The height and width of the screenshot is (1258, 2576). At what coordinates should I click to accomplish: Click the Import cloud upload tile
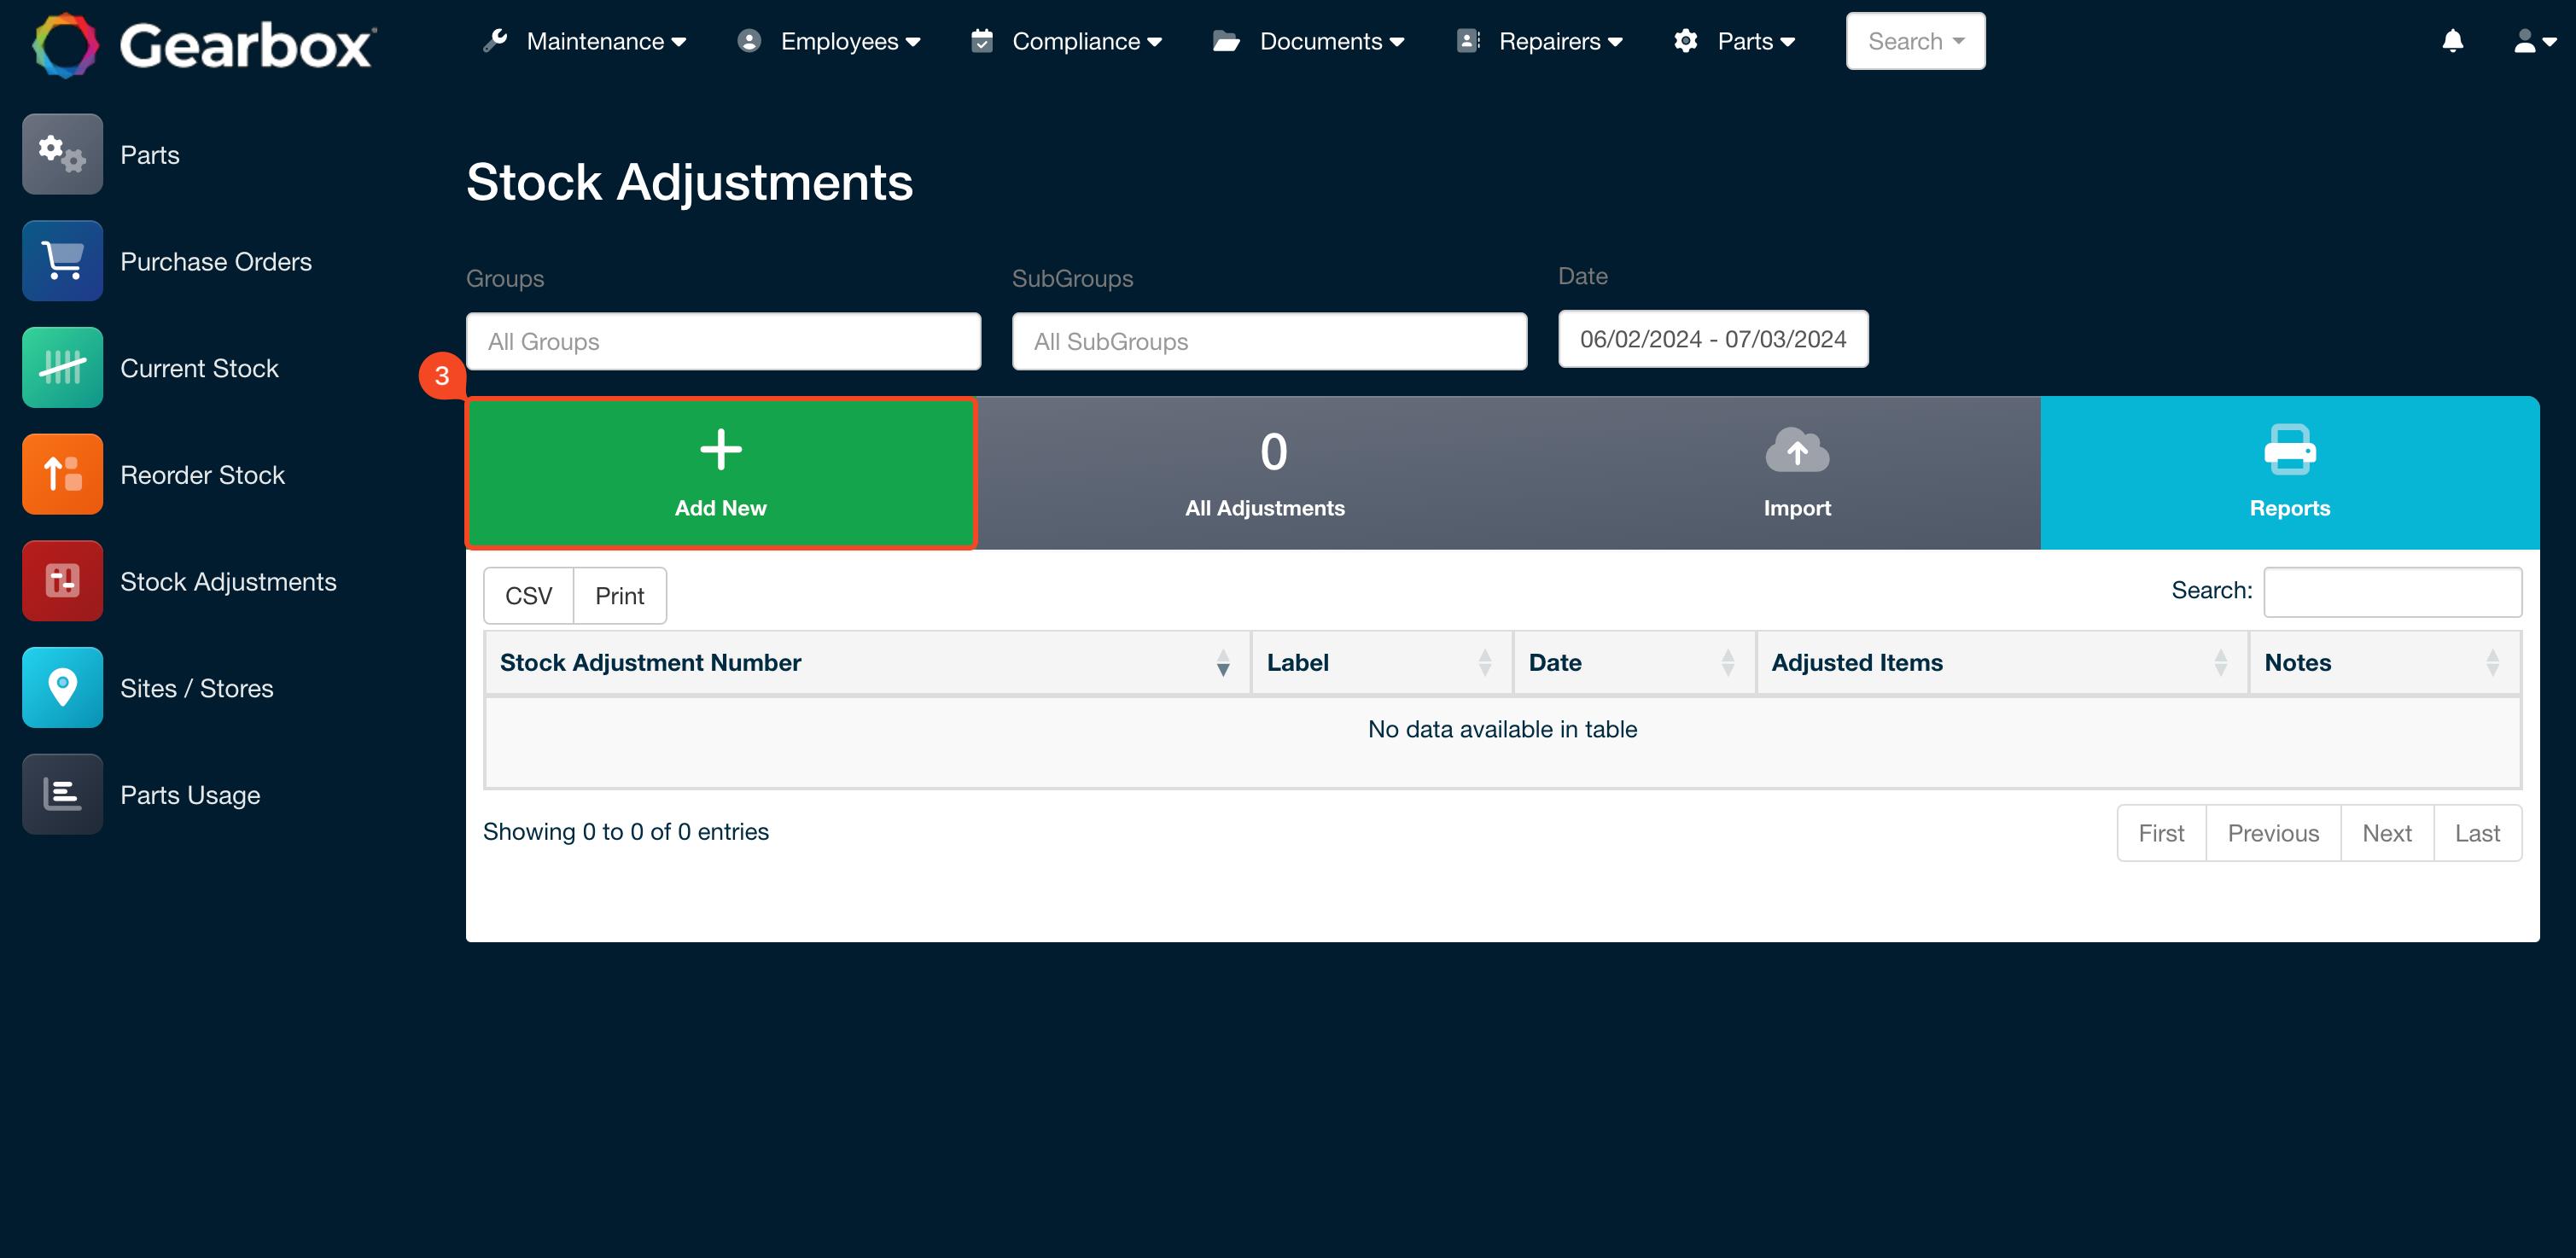pos(1796,473)
